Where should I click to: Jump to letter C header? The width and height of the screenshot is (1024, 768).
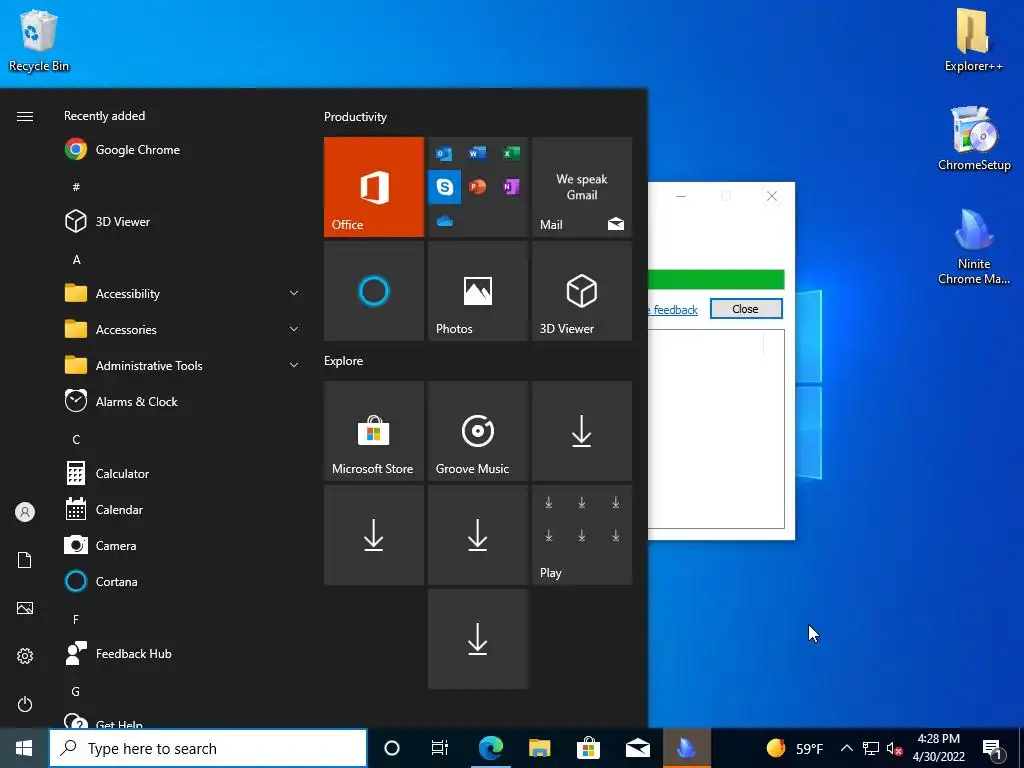pos(76,440)
